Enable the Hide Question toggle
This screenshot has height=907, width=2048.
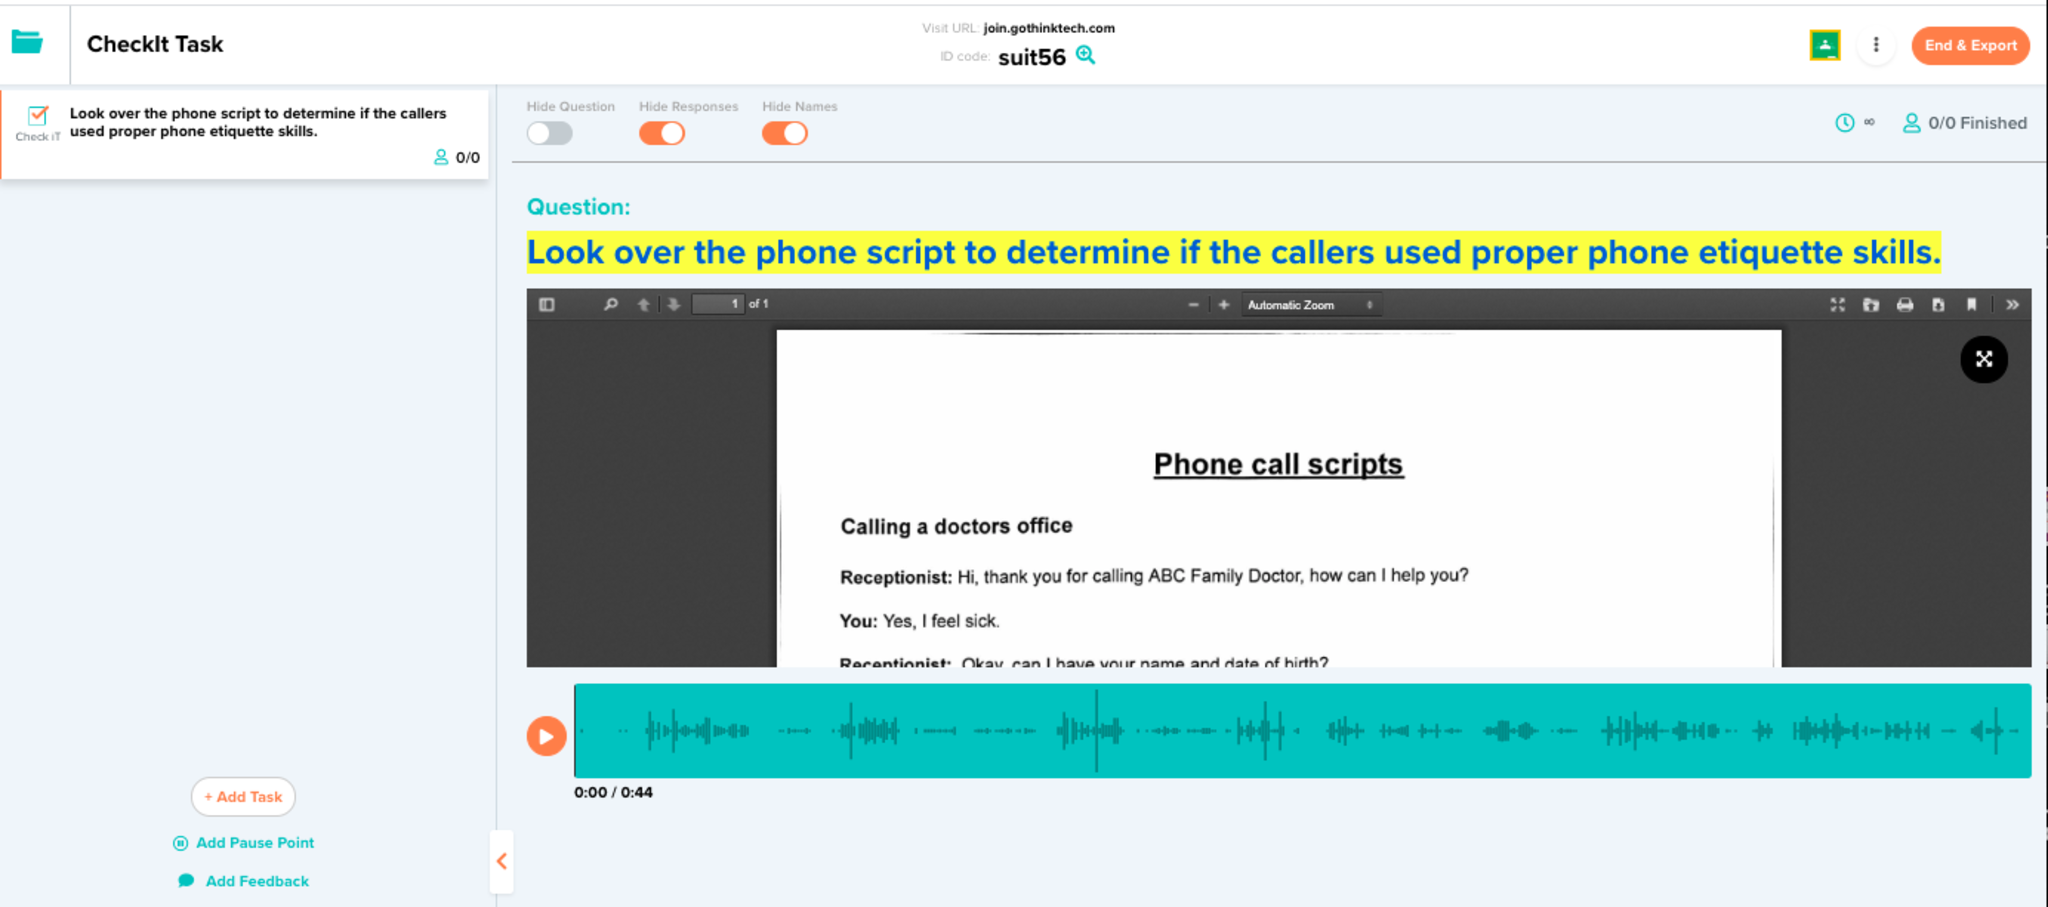550,133
